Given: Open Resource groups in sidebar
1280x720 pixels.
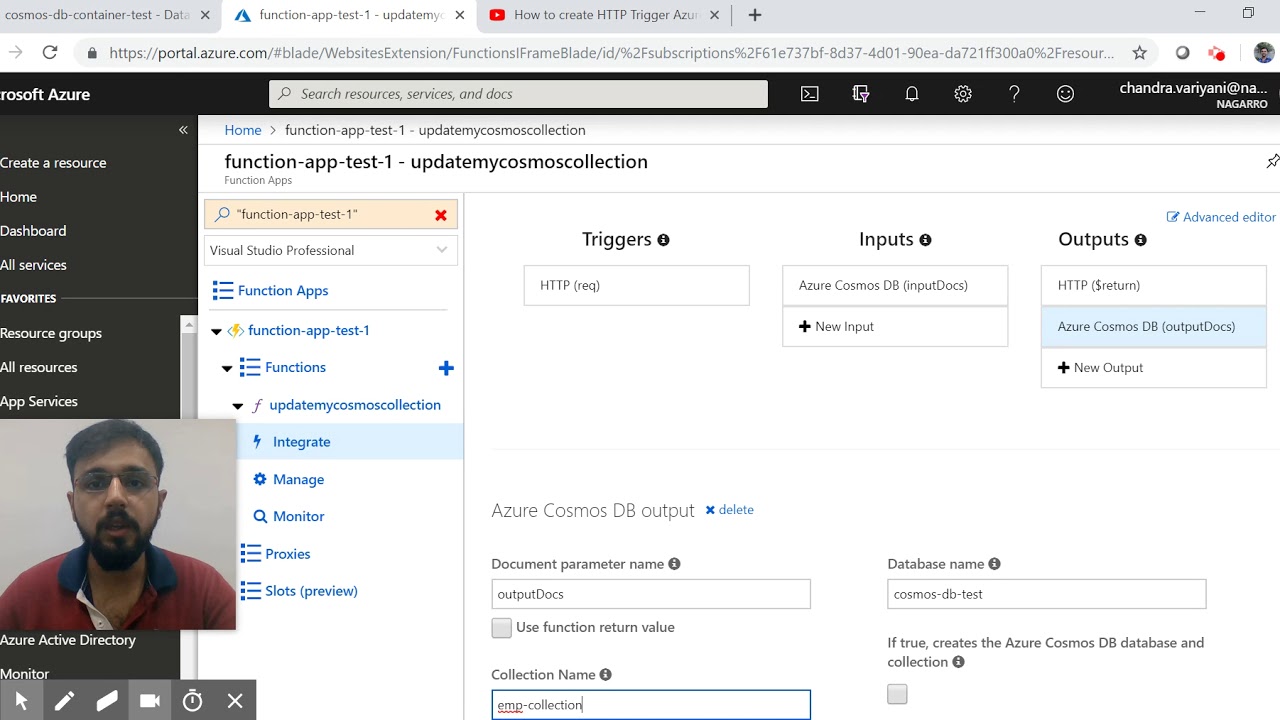Looking at the screenshot, I should coord(51,333).
